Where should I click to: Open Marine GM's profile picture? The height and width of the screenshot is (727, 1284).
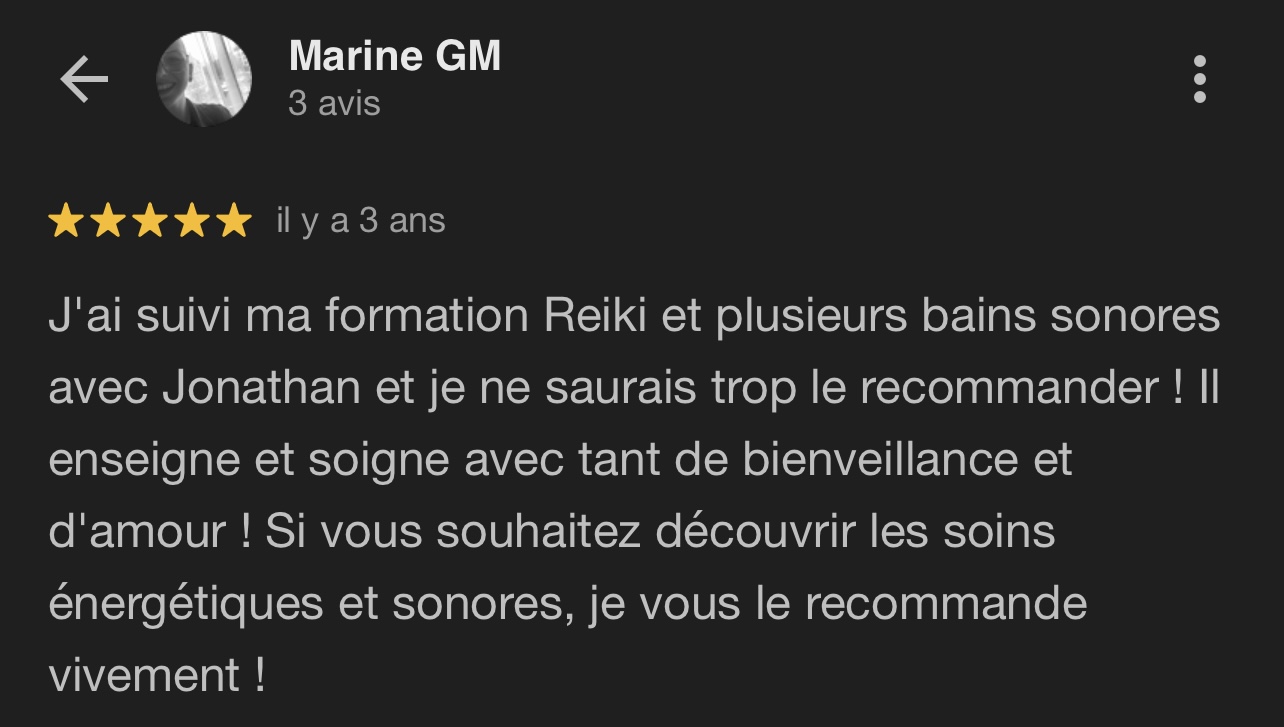click(204, 79)
